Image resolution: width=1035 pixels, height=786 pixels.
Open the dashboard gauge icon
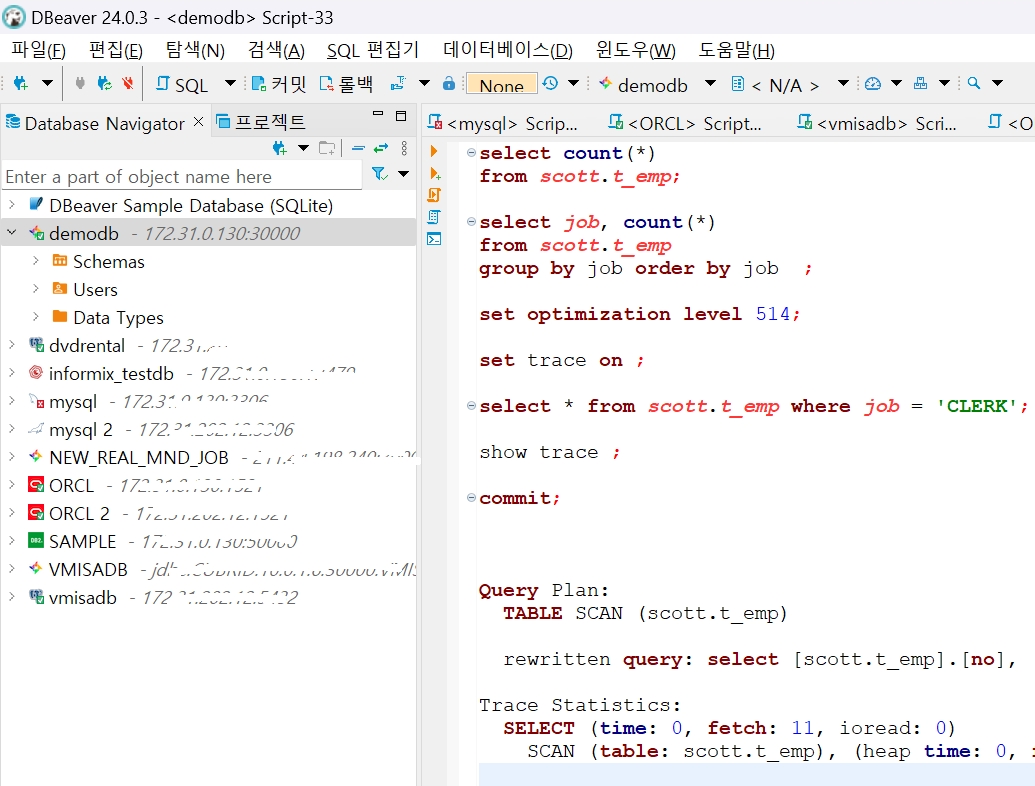[873, 83]
